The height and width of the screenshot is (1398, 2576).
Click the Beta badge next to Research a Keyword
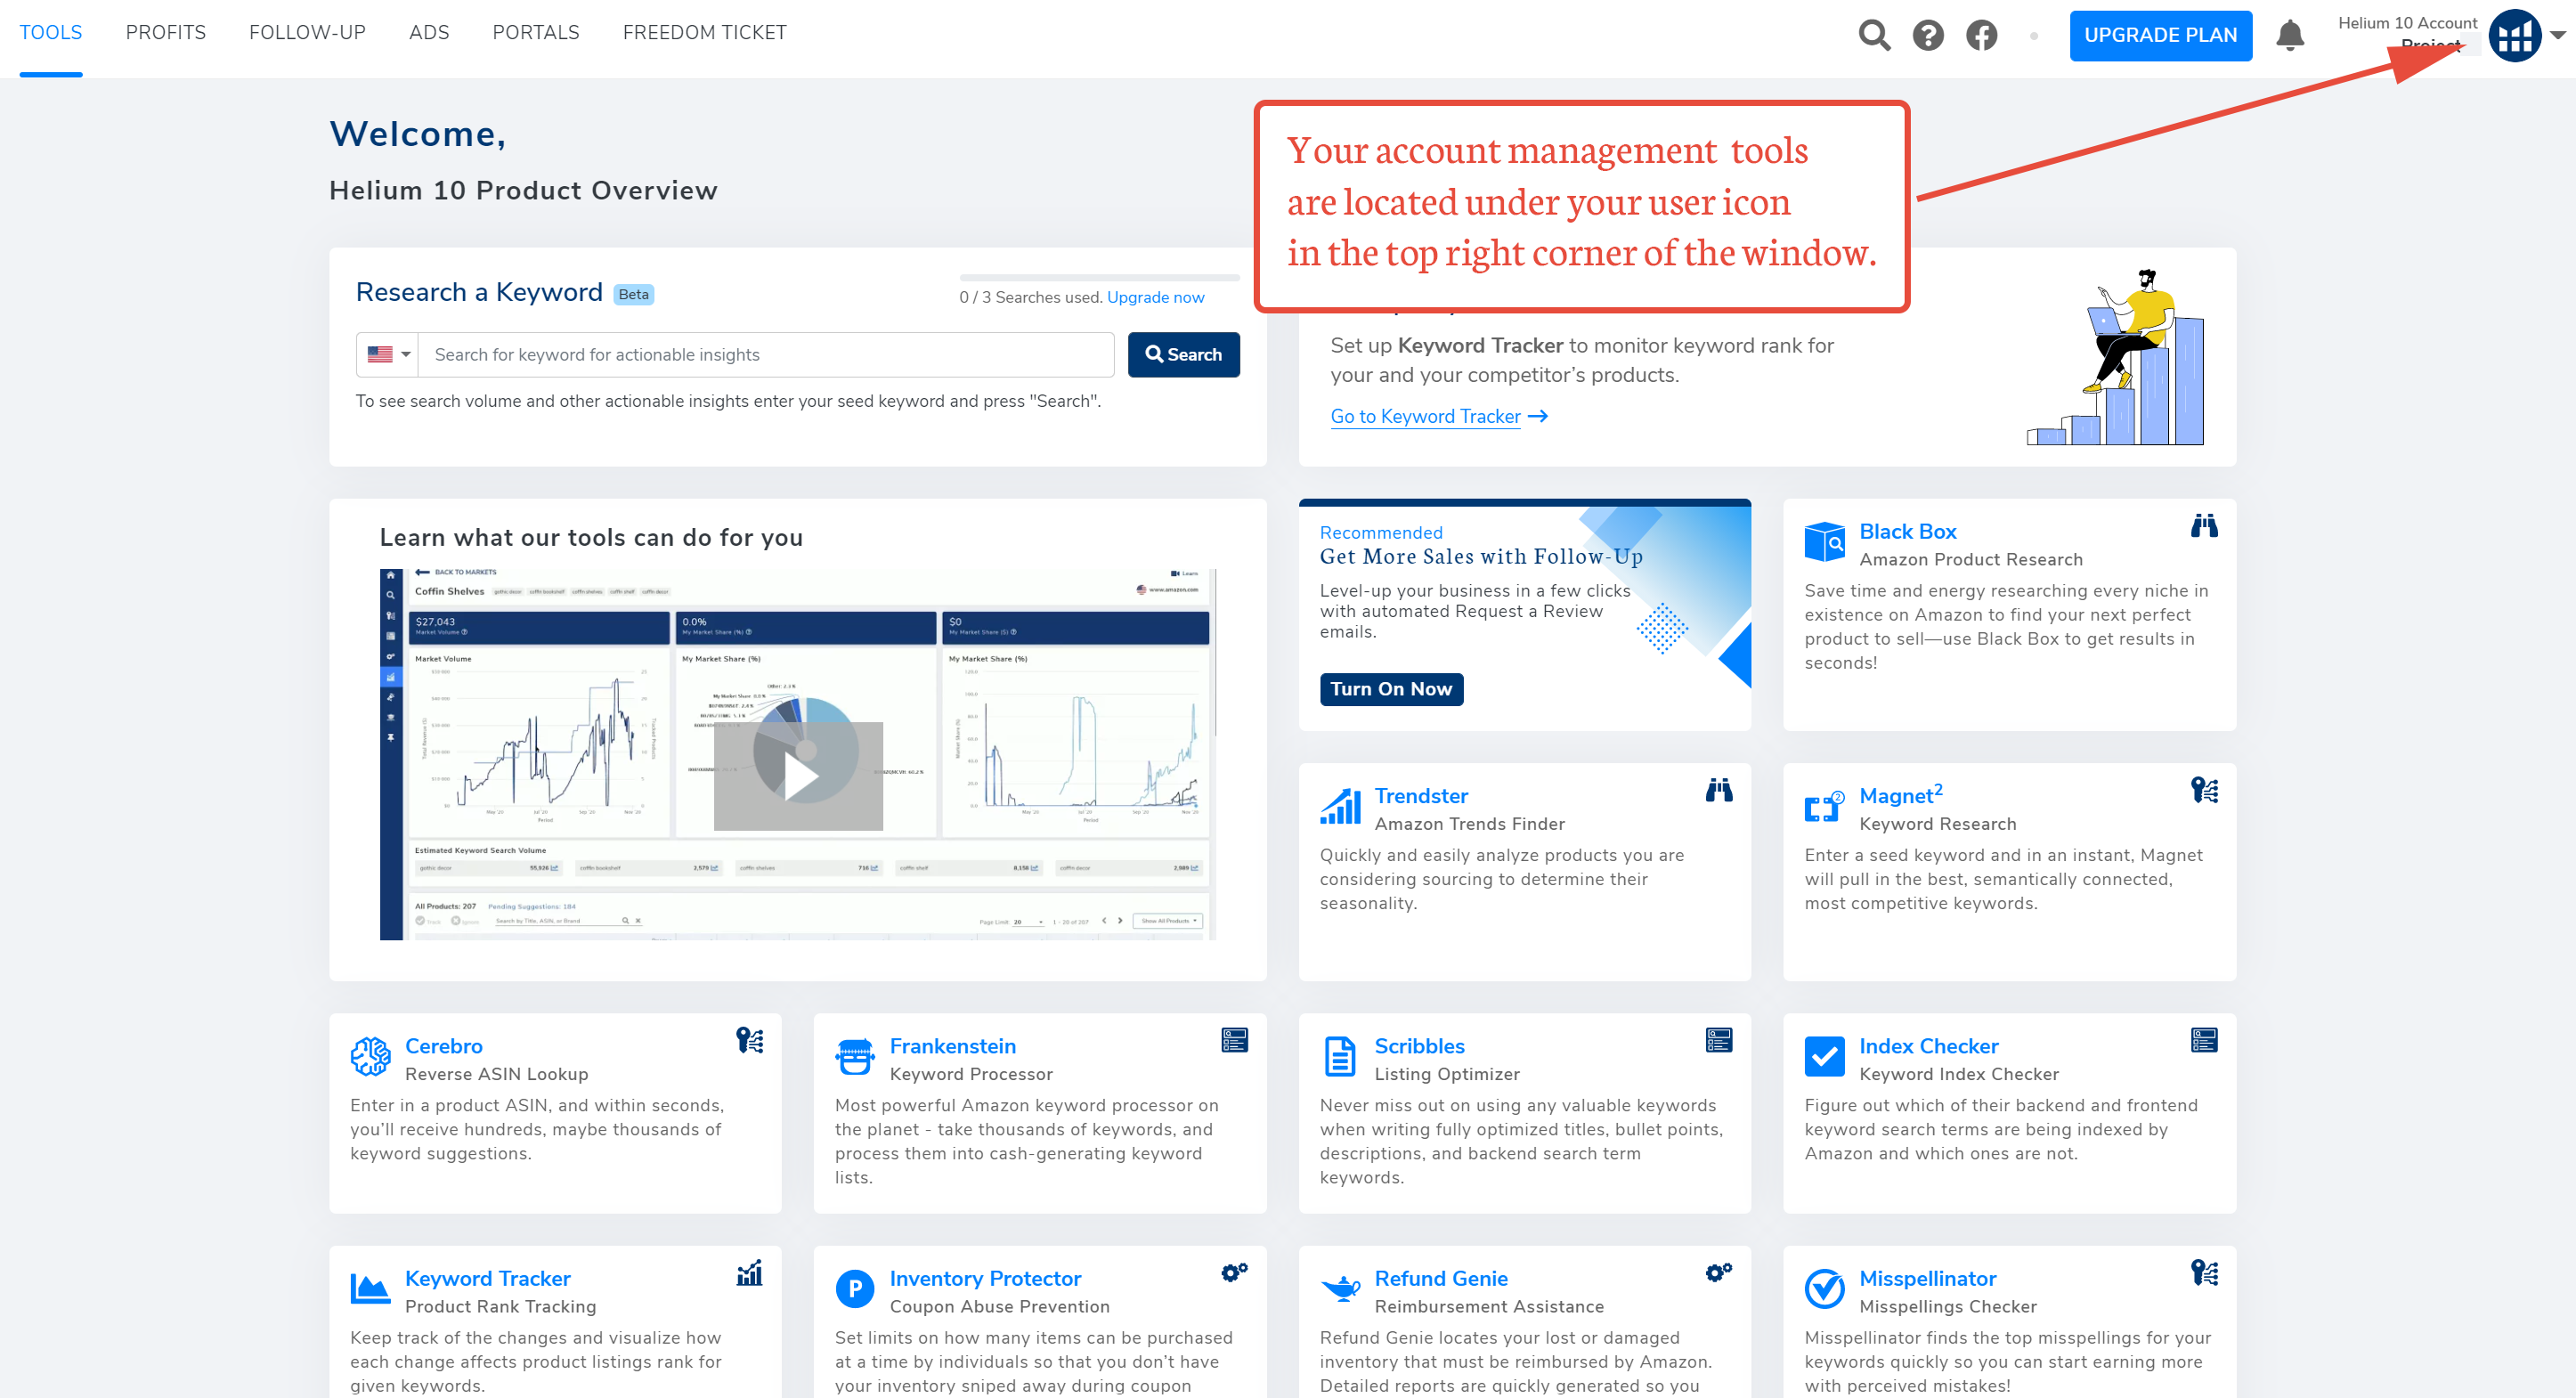(x=632, y=294)
